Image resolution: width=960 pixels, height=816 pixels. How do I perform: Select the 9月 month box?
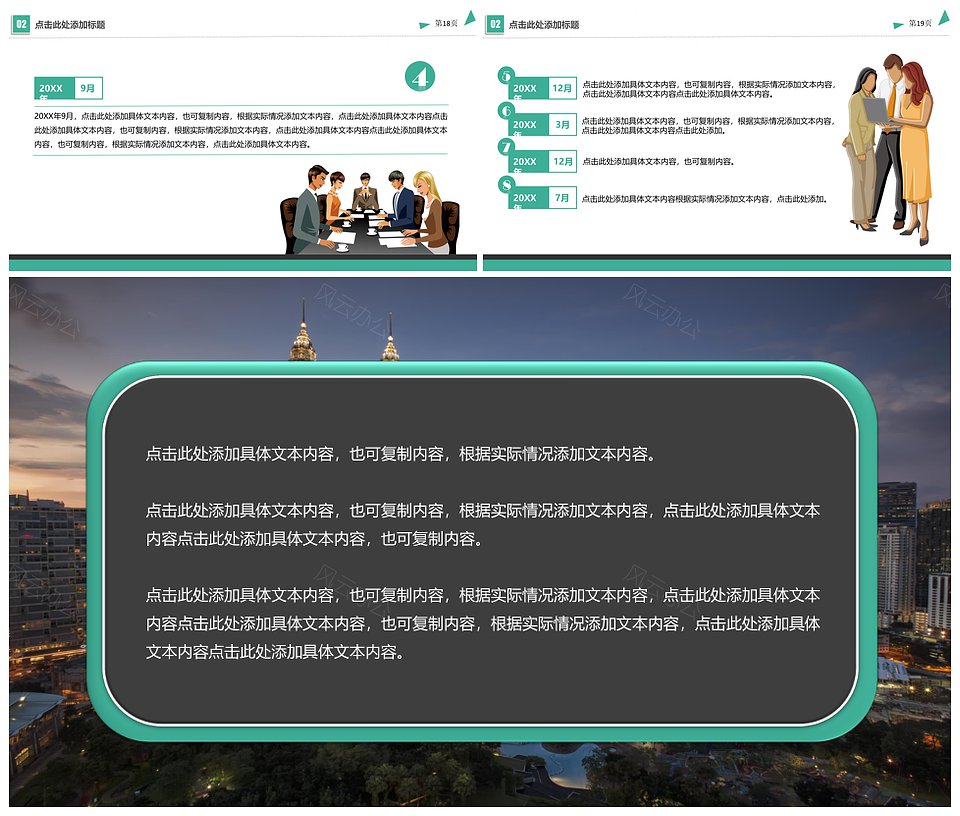[88, 88]
